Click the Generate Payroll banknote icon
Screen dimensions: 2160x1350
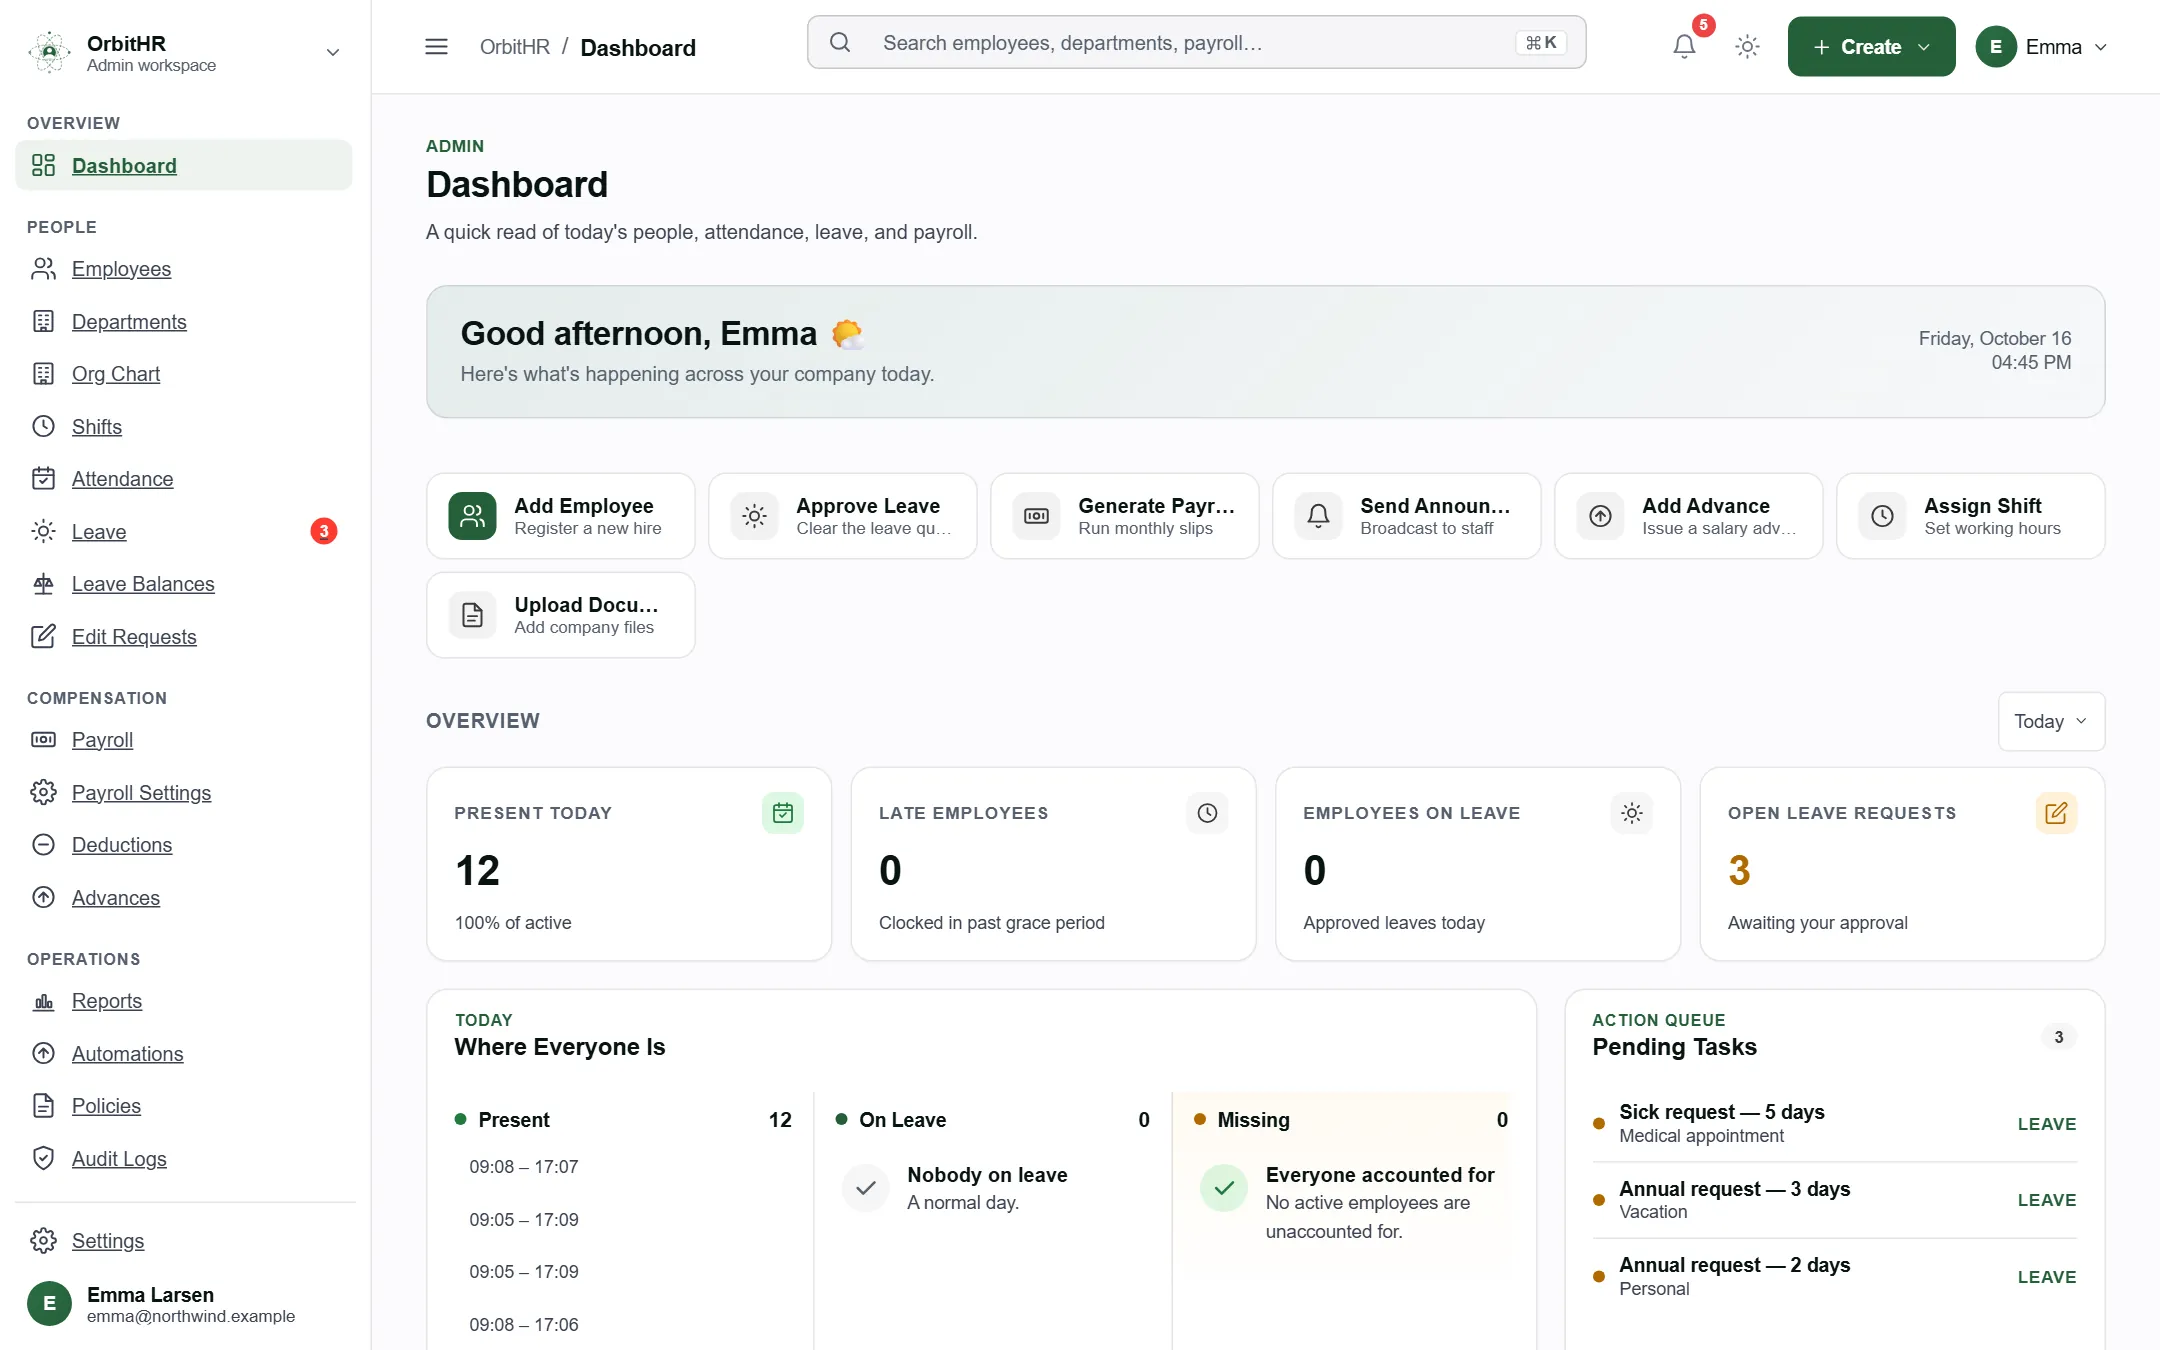(x=1036, y=516)
